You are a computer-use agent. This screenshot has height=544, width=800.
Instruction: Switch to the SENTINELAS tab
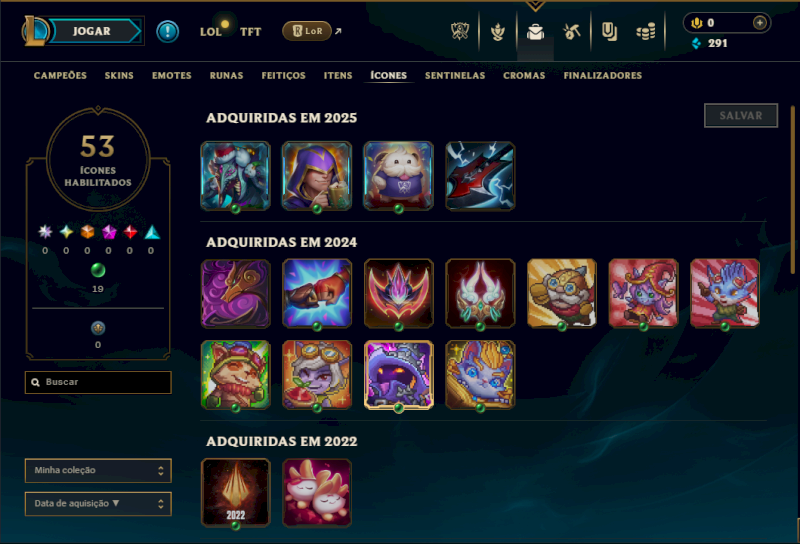tap(455, 76)
